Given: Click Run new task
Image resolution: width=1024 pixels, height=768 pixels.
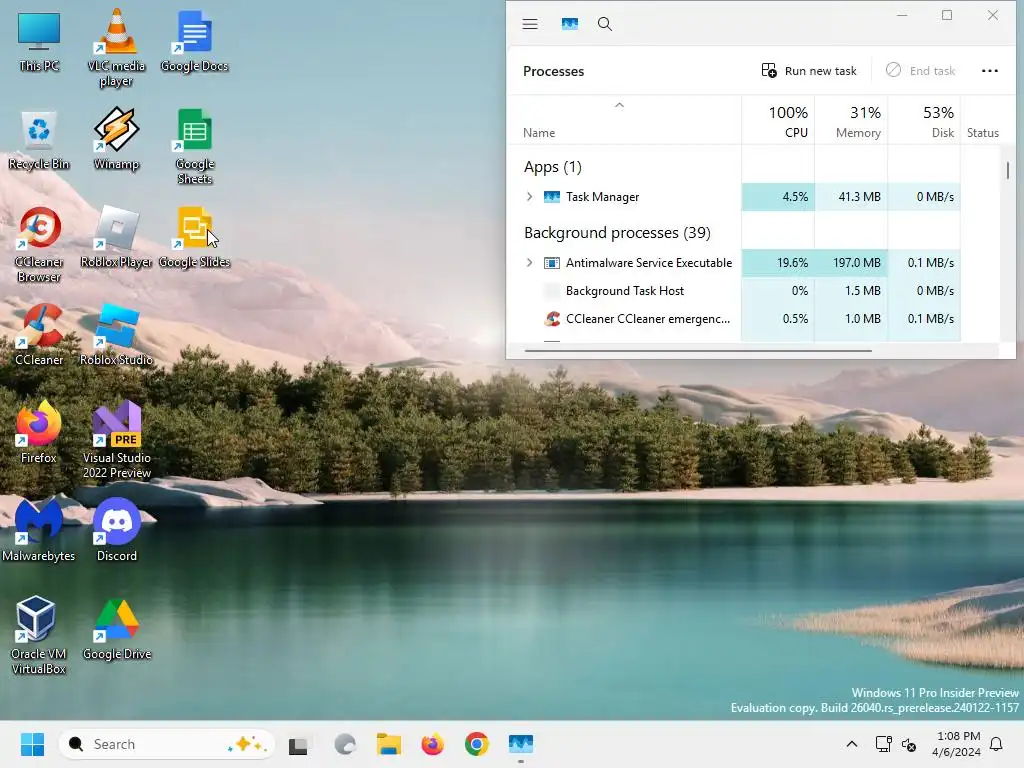Looking at the screenshot, I should (x=808, y=71).
